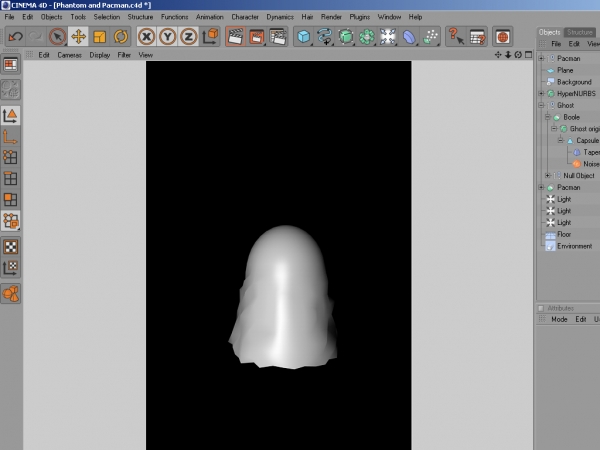Click the greyed Redo arrow icon
The image size is (600, 450).
[x=36, y=37]
